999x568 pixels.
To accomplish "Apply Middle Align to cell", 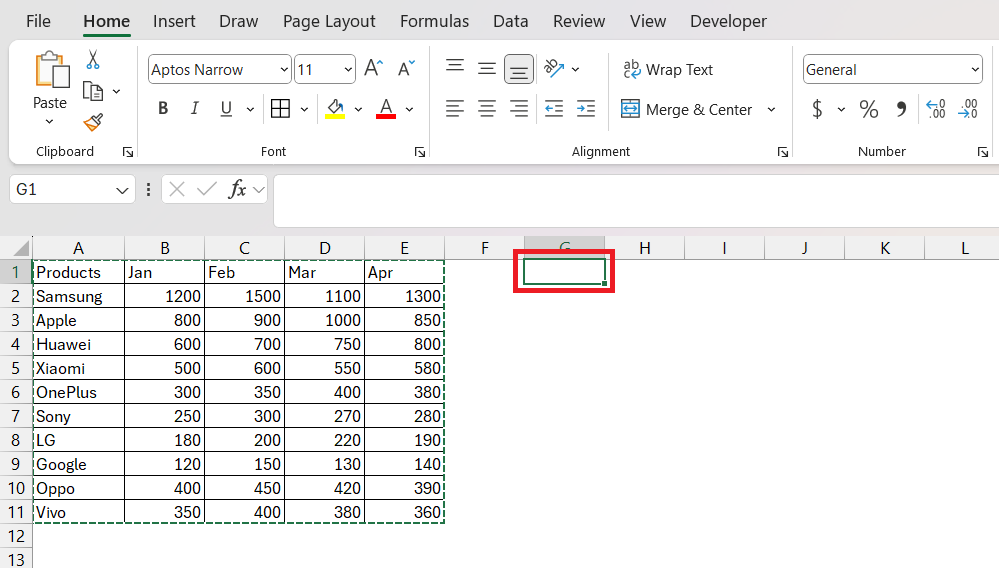I will 487,68.
